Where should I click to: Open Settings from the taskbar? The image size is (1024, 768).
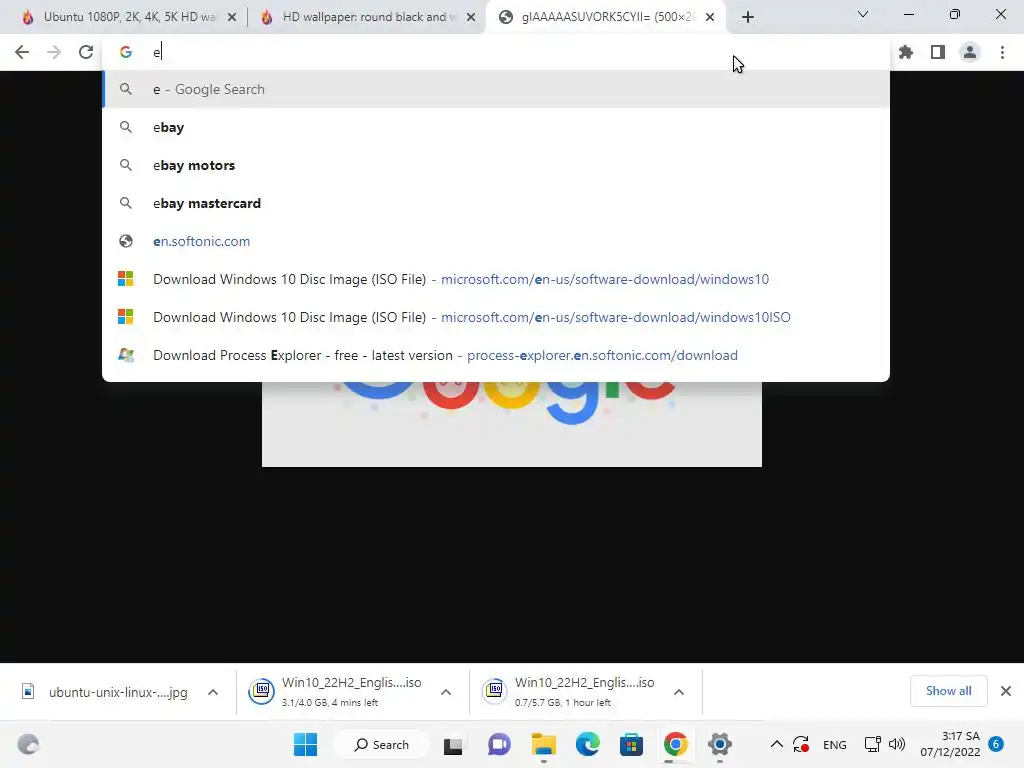[720, 744]
